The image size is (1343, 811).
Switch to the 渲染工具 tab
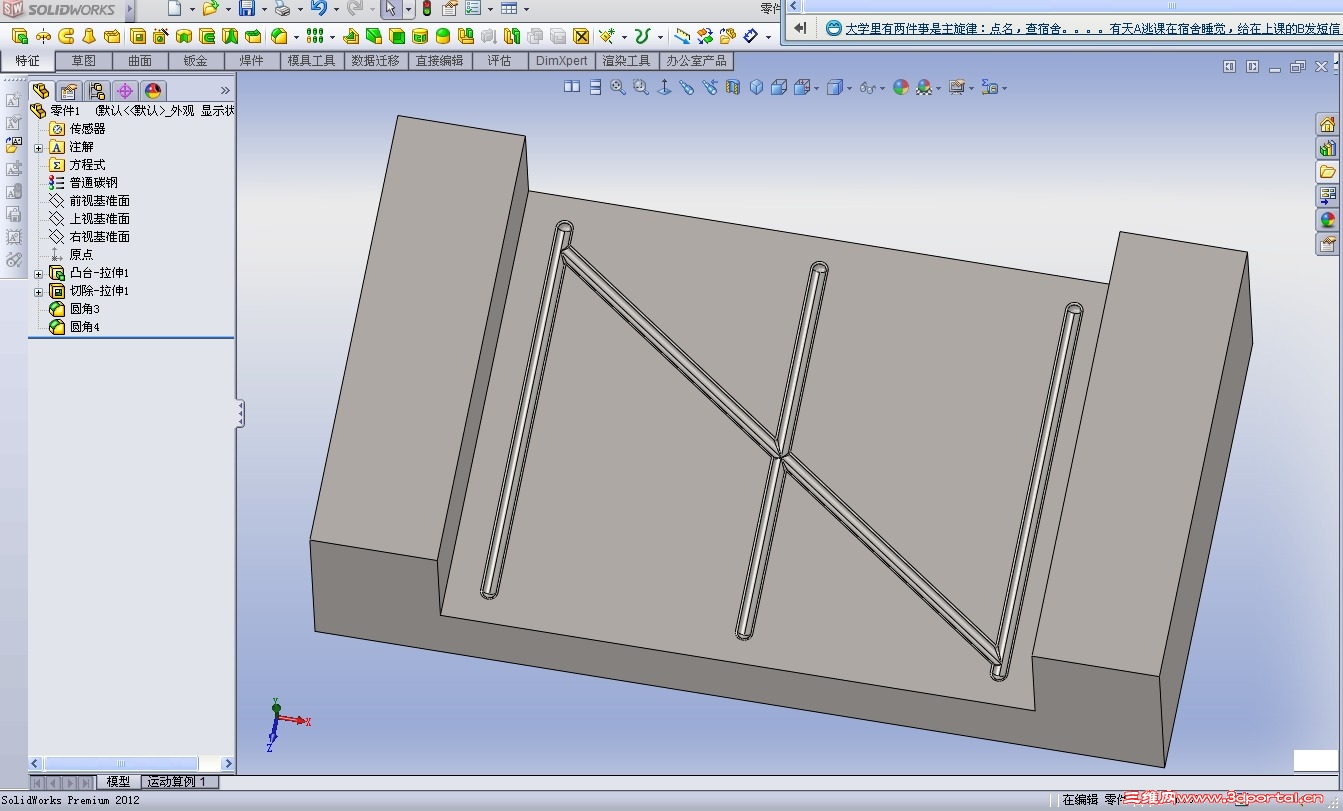click(626, 61)
